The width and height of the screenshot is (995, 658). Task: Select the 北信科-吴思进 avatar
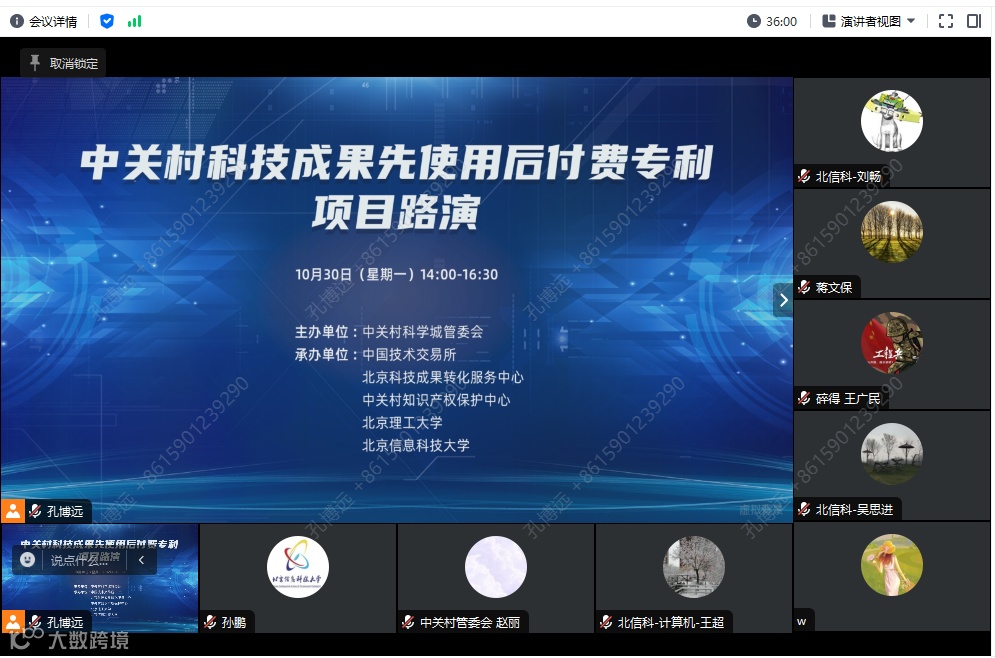point(892,454)
